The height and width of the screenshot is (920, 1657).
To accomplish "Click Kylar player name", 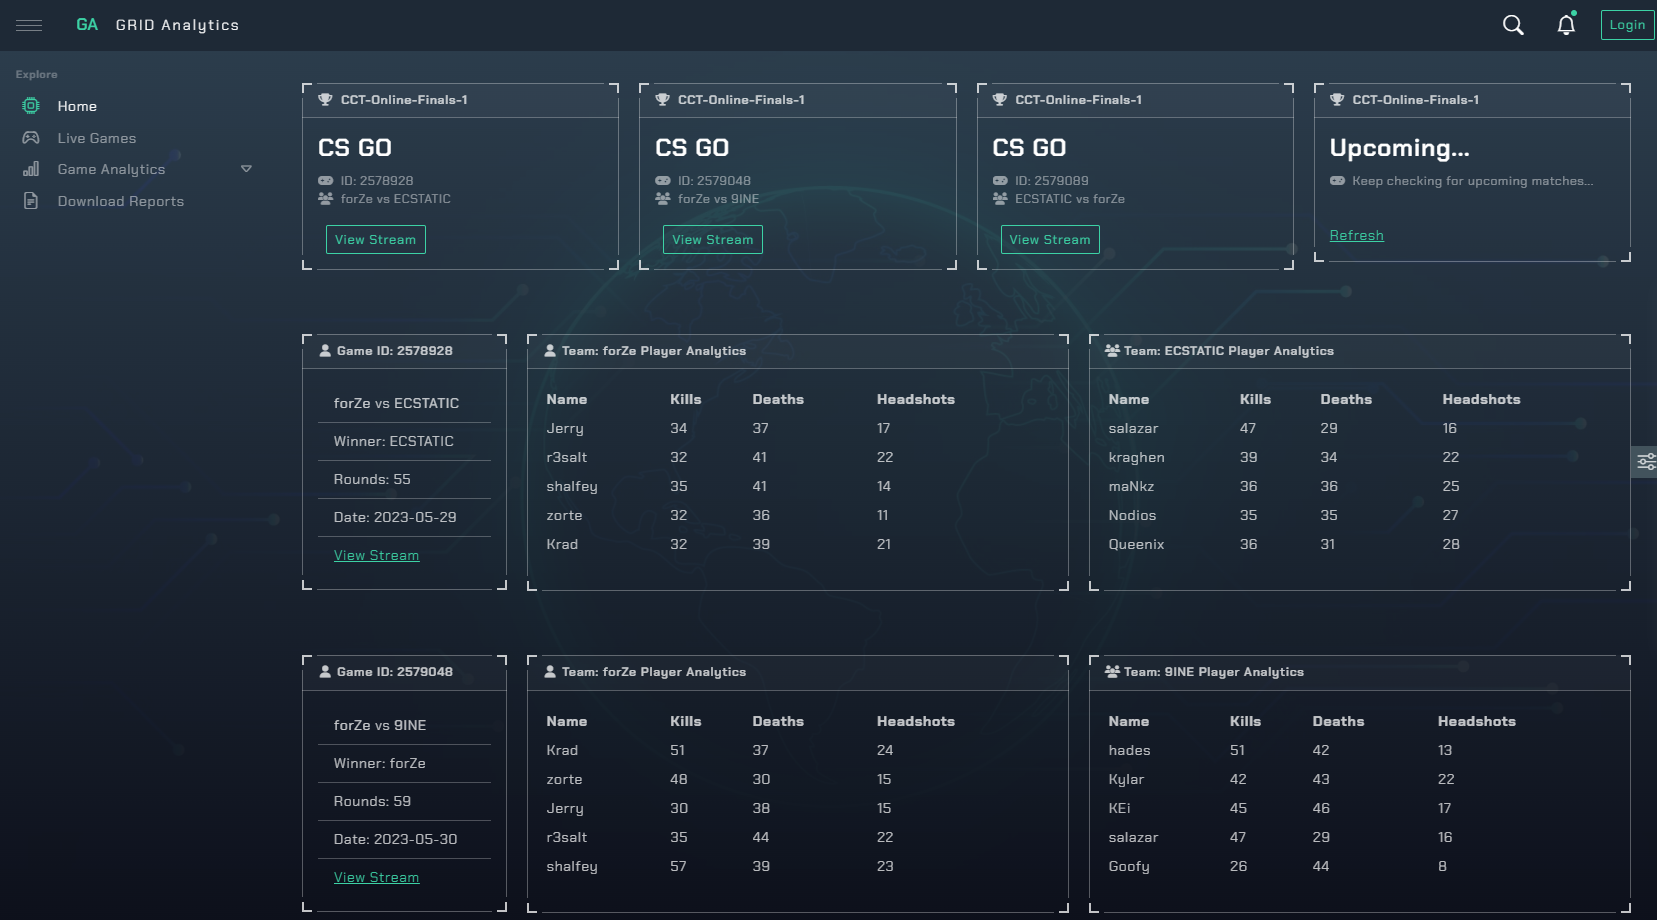I will click(x=1126, y=779).
